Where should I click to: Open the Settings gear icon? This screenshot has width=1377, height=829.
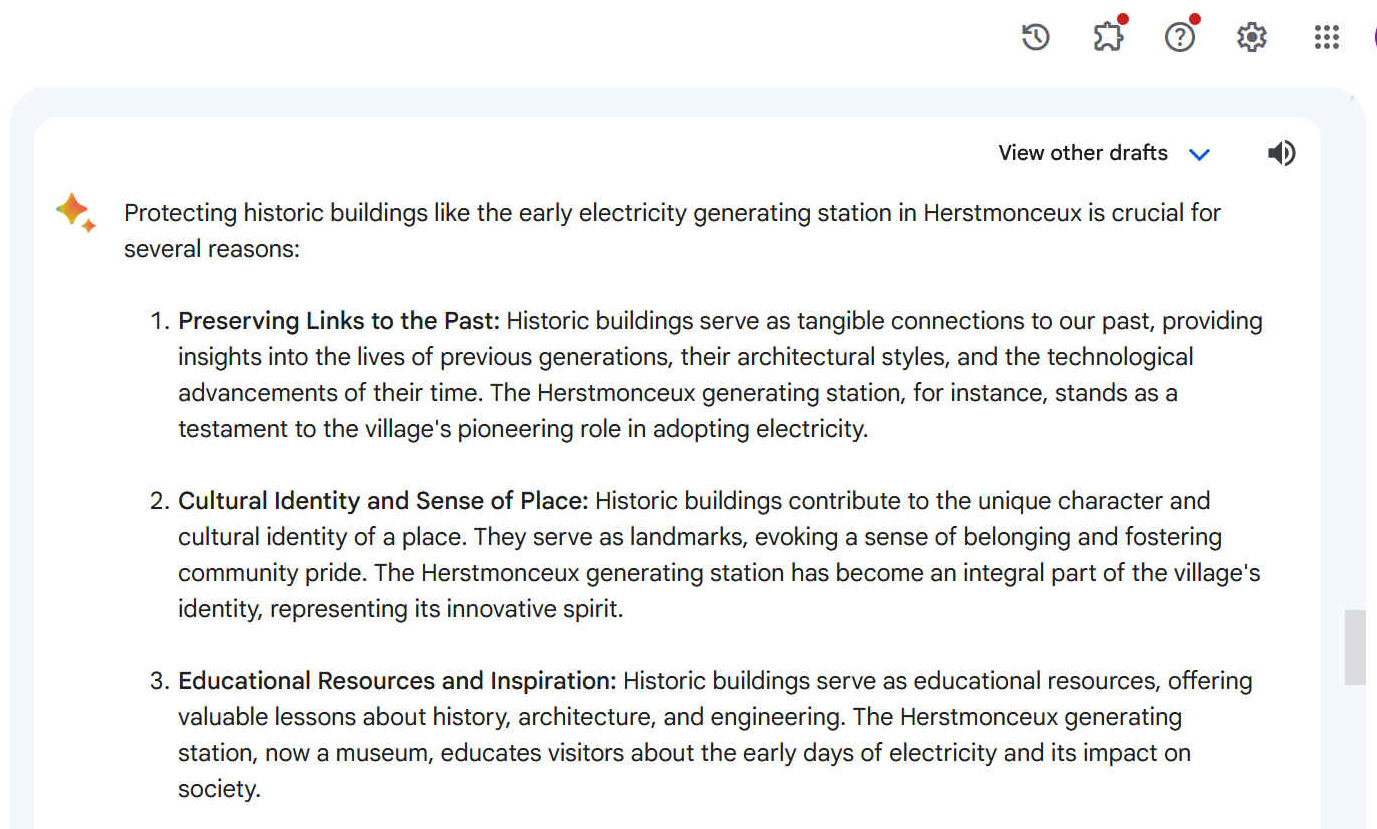(1251, 37)
